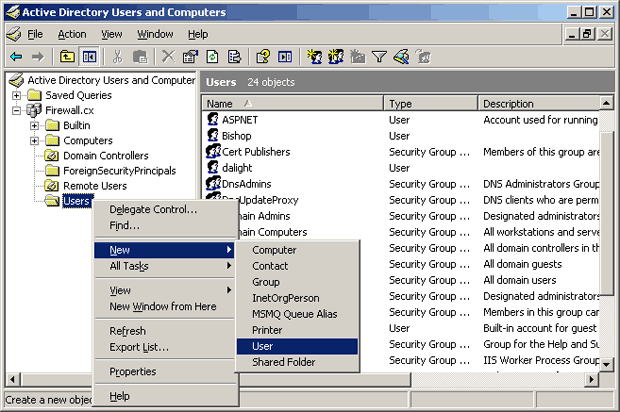620x412 pixels.
Task: Click the Delete X toolbar icon
Action: click(x=168, y=57)
